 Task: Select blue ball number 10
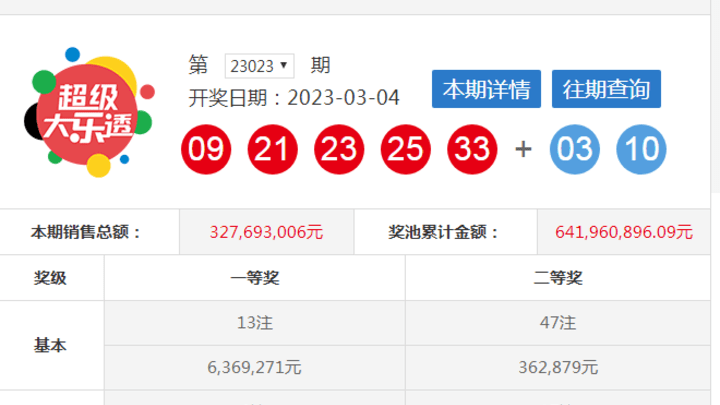pos(641,149)
